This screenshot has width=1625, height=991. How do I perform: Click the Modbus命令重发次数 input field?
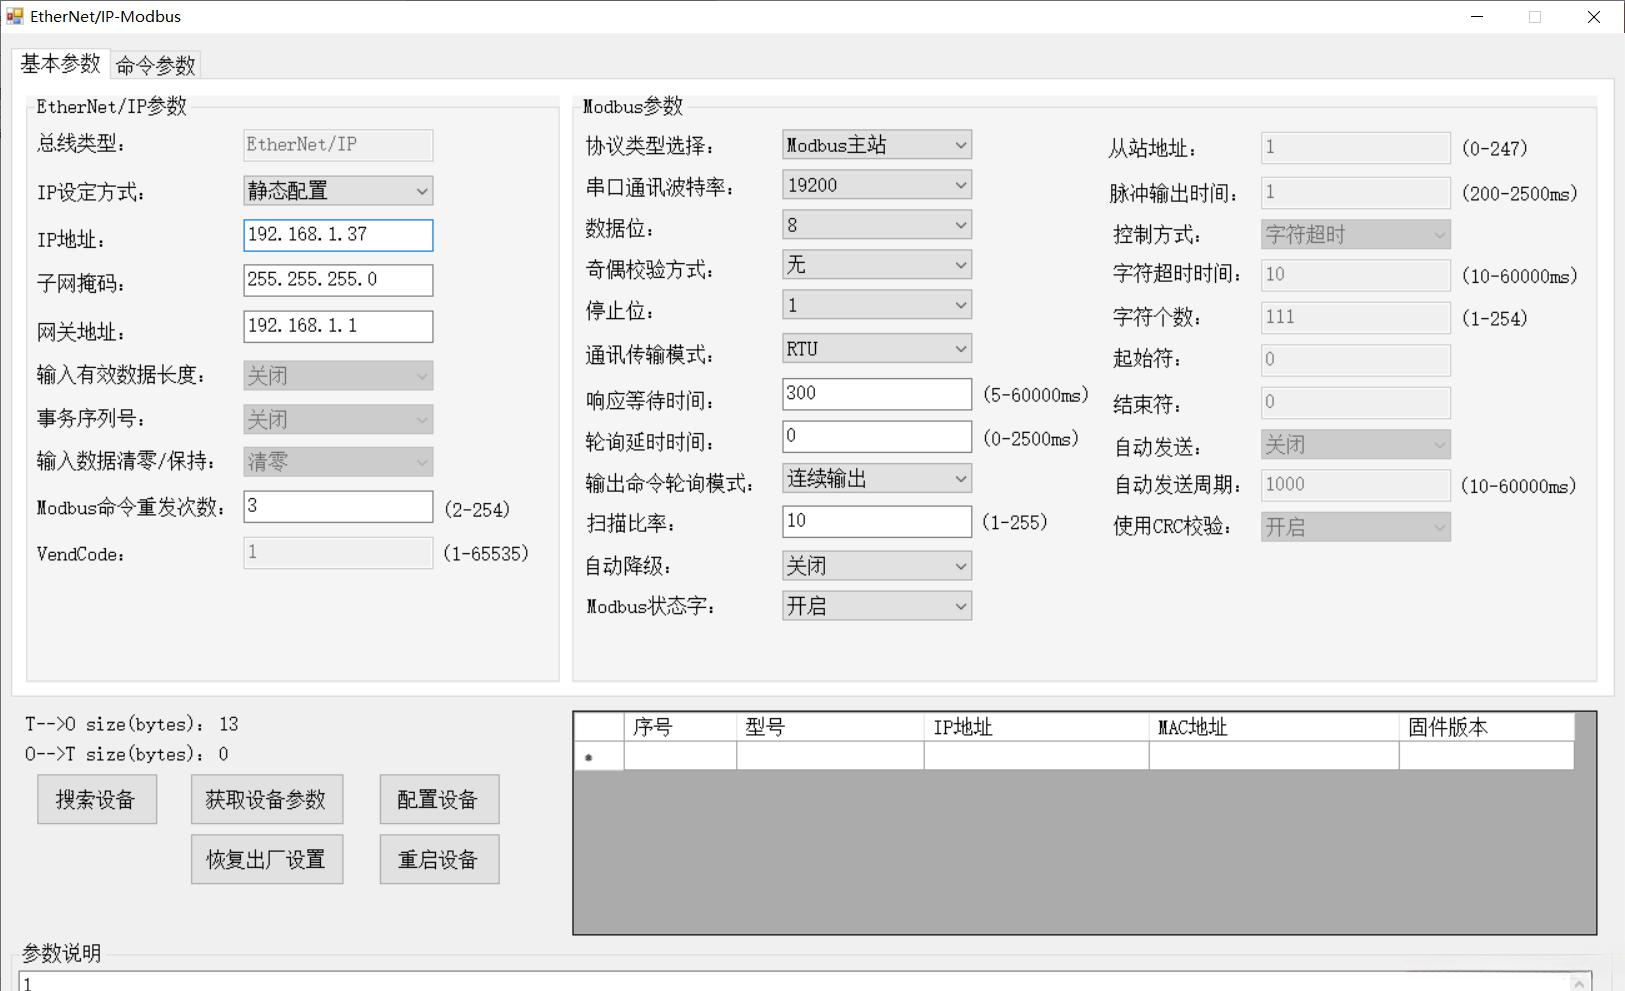pyautogui.click(x=338, y=507)
